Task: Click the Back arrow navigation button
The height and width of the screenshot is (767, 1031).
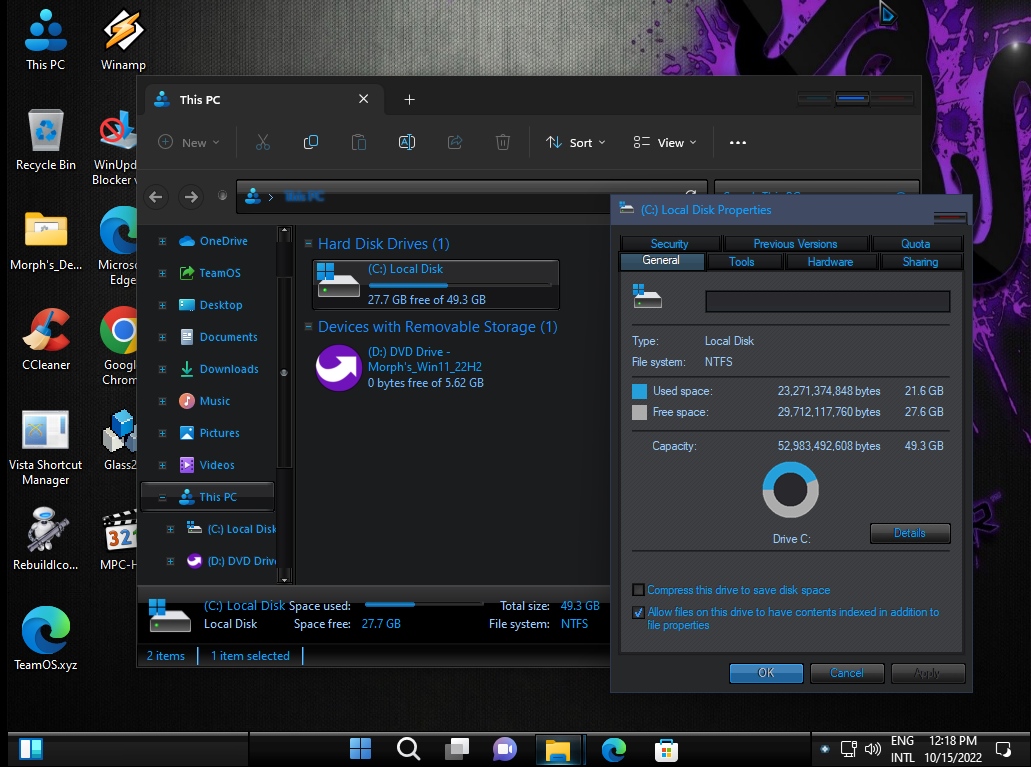Action: [x=156, y=197]
